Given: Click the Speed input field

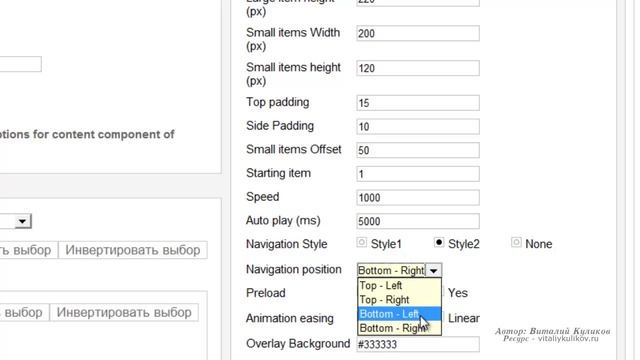Looking at the screenshot, I should (x=418, y=198).
